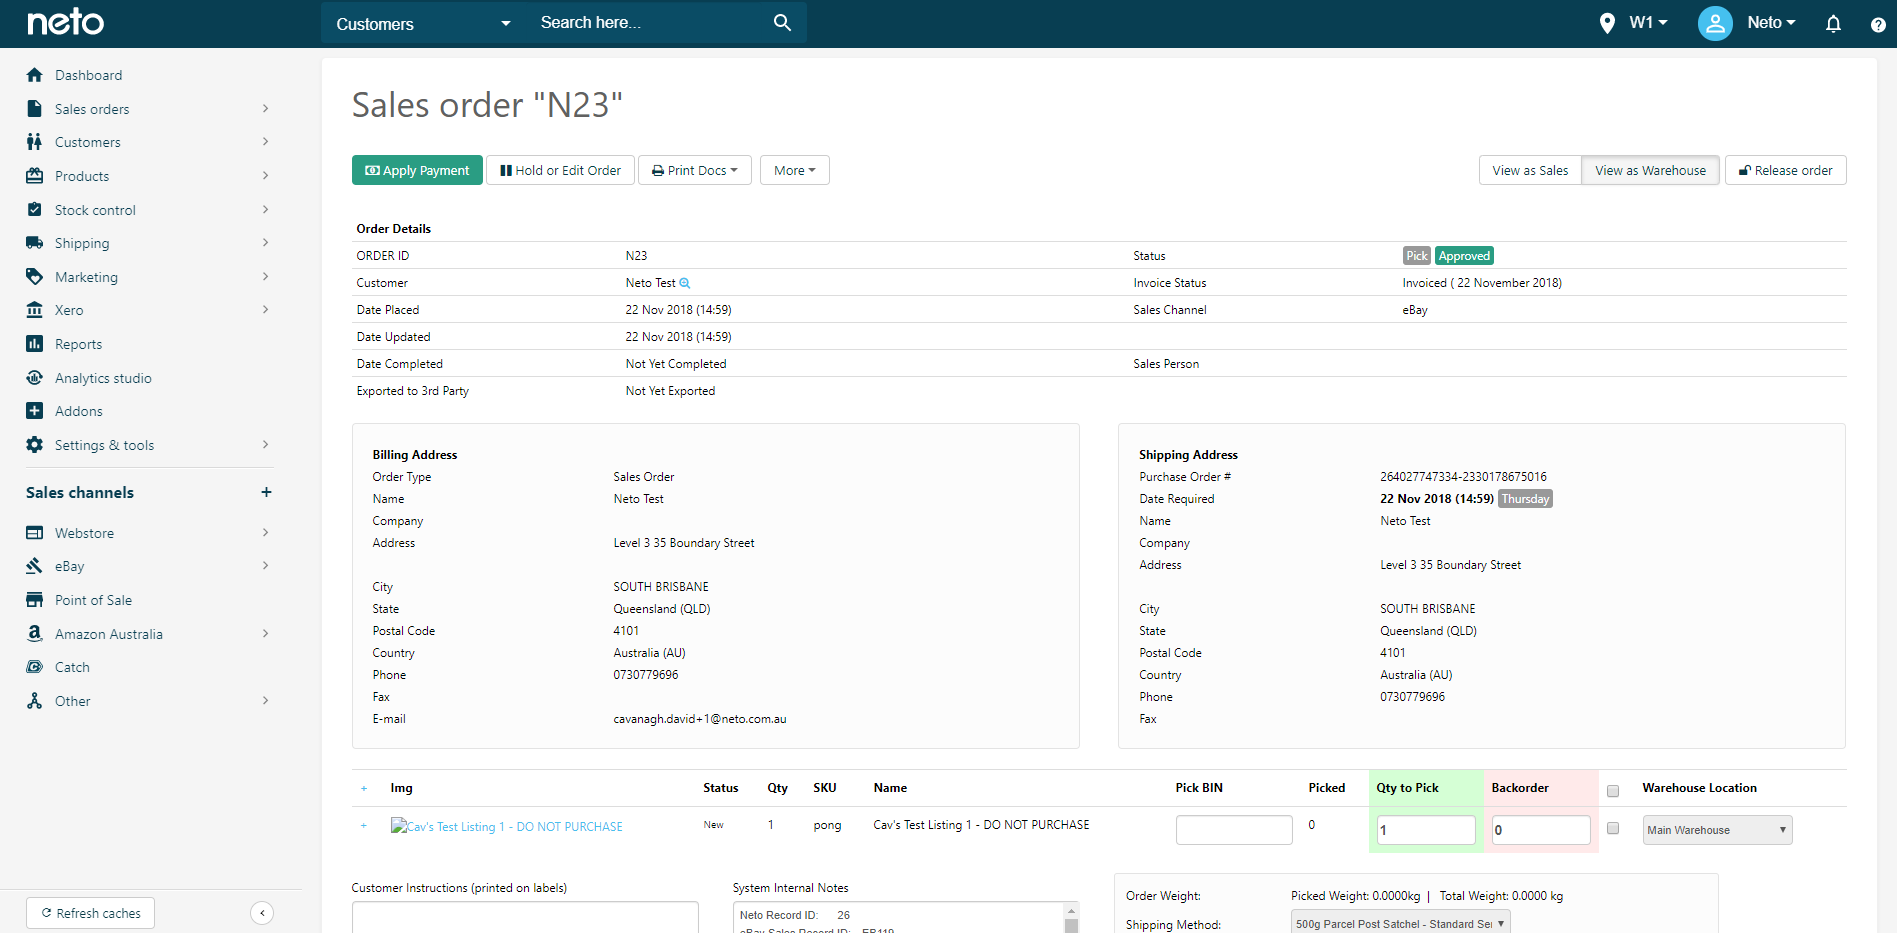The width and height of the screenshot is (1897, 933).
Task: Click the Qty to Pick input field
Action: point(1426,830)
